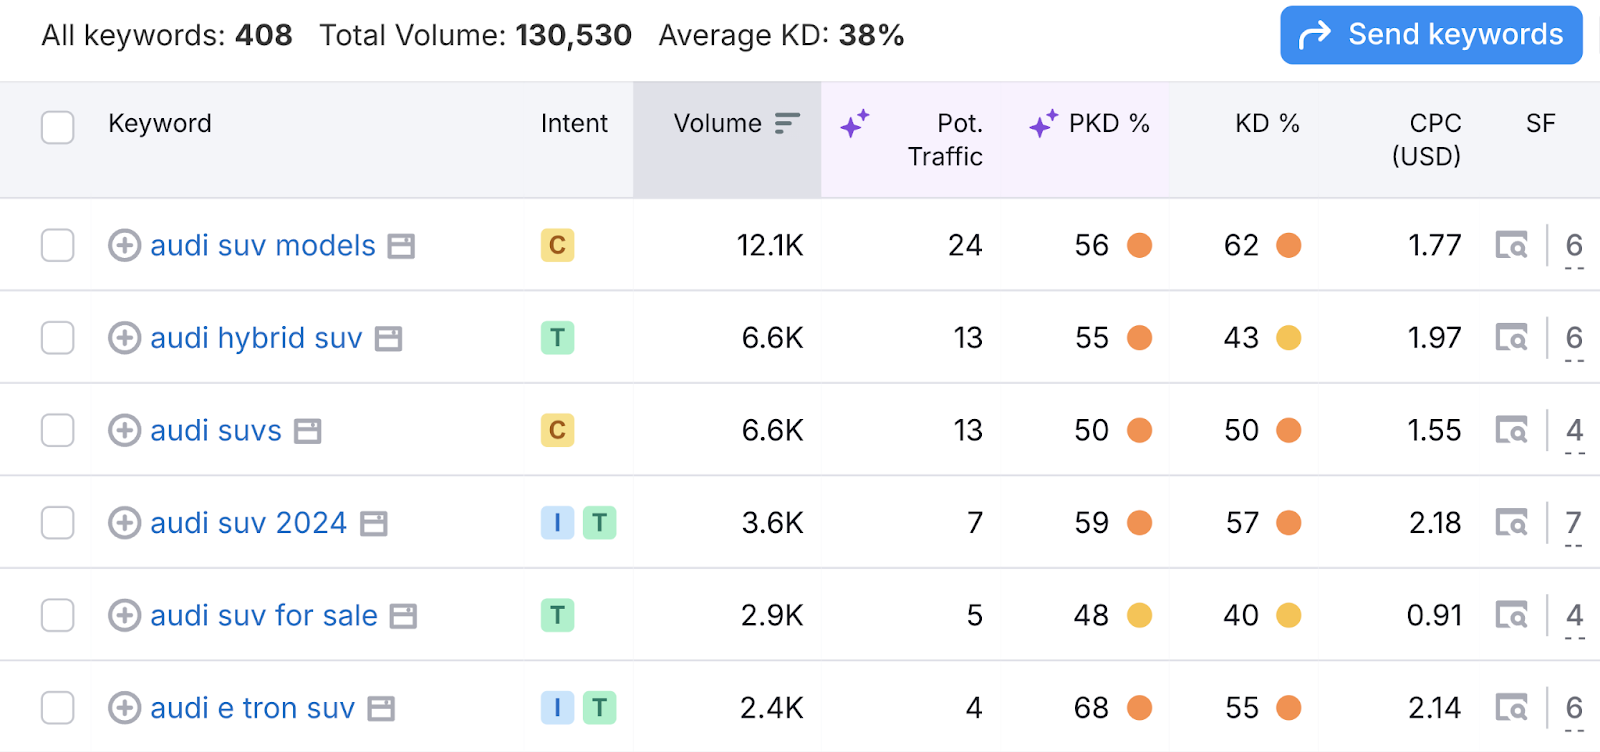This screenshot has width=1600, height=752.
Task: Open SERP view icon for audi suvs row
Action: (1511, 430)
